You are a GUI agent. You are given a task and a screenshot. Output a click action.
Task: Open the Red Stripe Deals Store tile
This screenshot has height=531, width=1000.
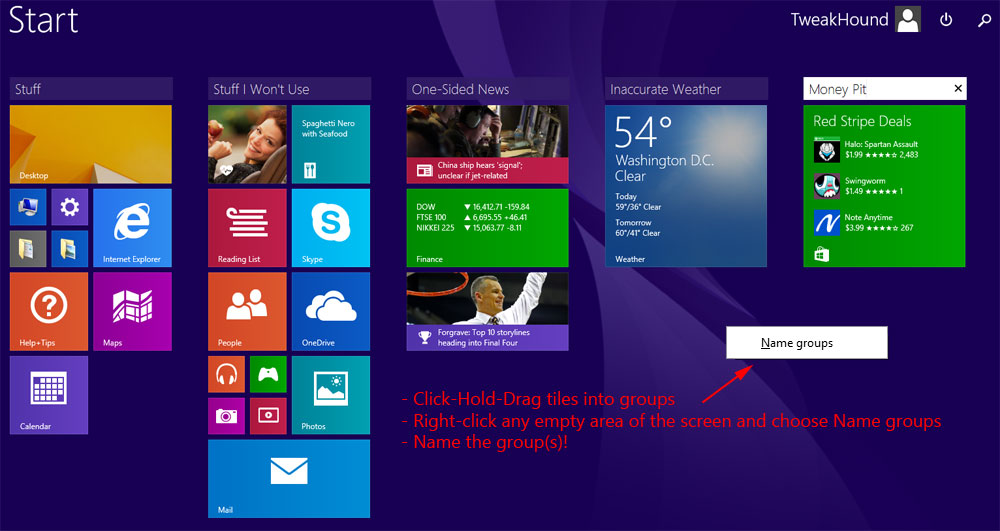(885, 185)
